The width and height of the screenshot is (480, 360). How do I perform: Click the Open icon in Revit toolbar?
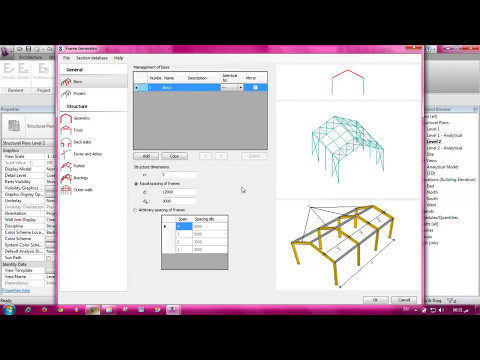[x=20, y=49]
